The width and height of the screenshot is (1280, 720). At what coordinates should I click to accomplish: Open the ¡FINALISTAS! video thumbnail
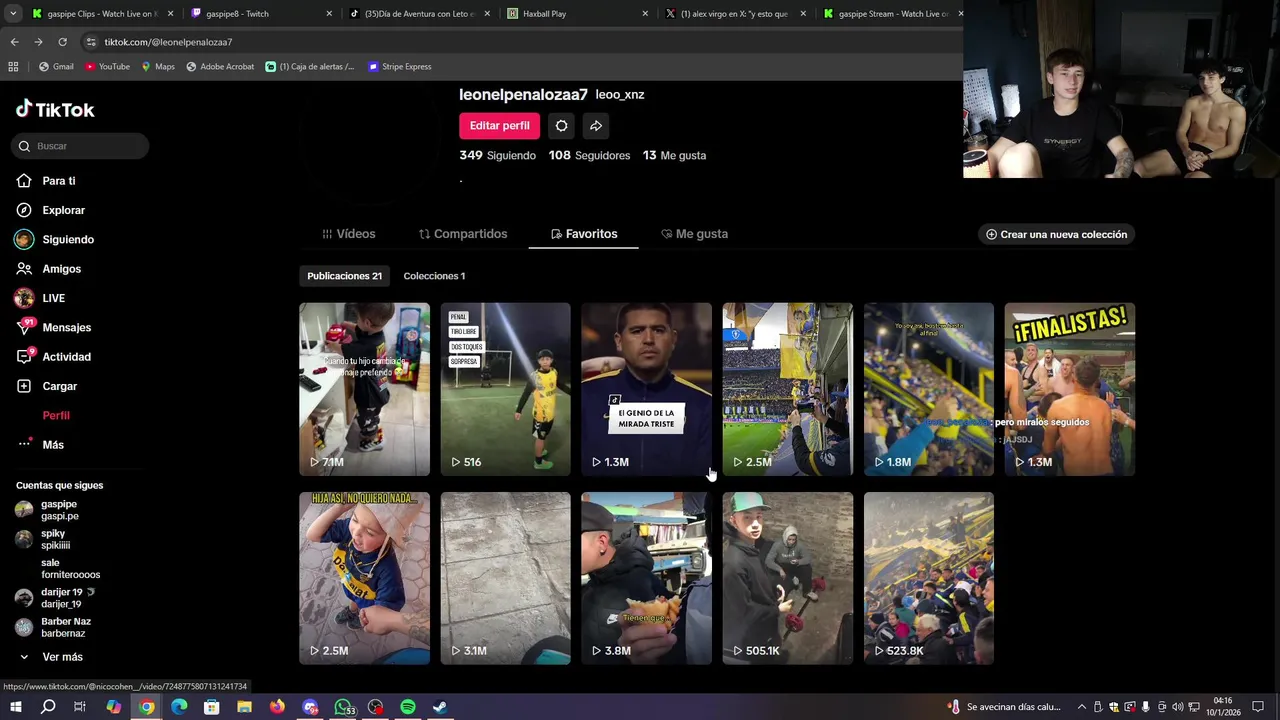tap(1069, 389)
